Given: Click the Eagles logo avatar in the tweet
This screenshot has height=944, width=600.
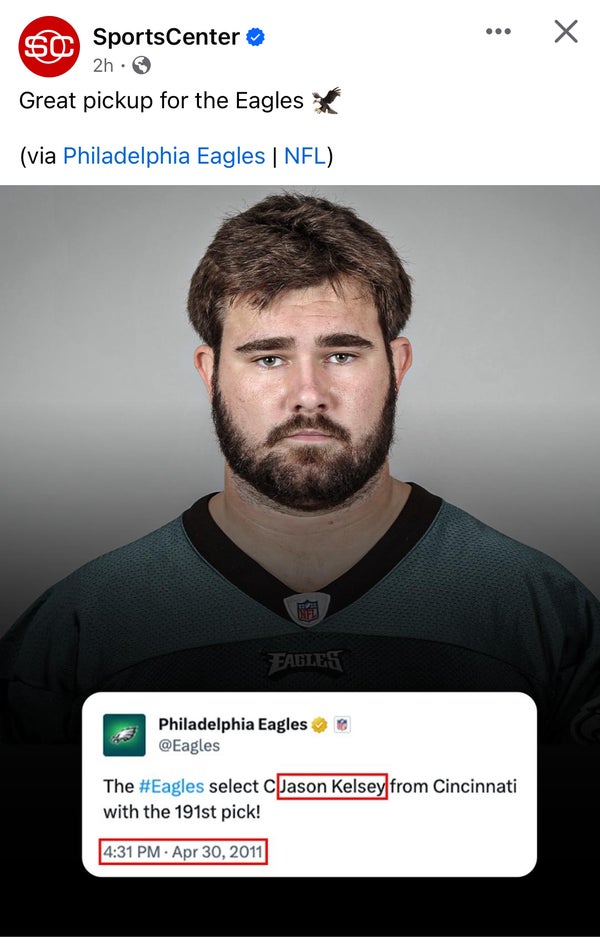Looking at the screenshot, I should coord(124,734).
